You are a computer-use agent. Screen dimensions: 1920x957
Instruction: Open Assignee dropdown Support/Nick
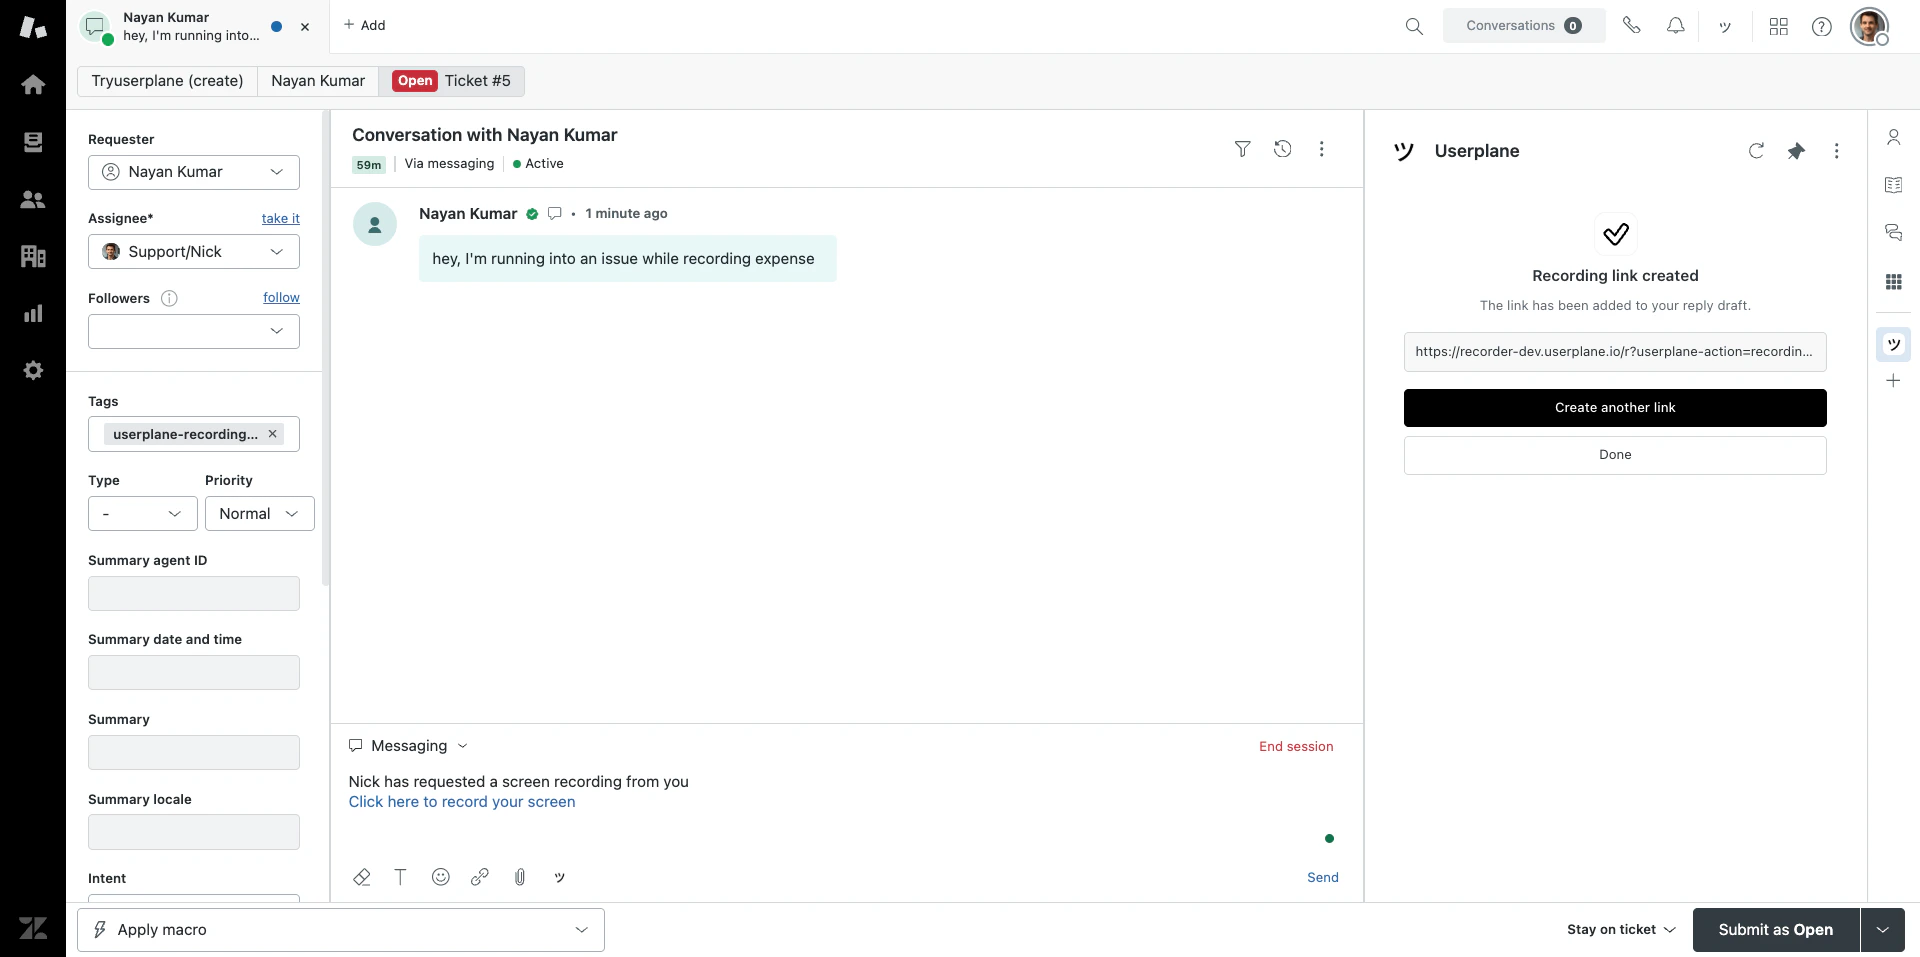[194, 252]
